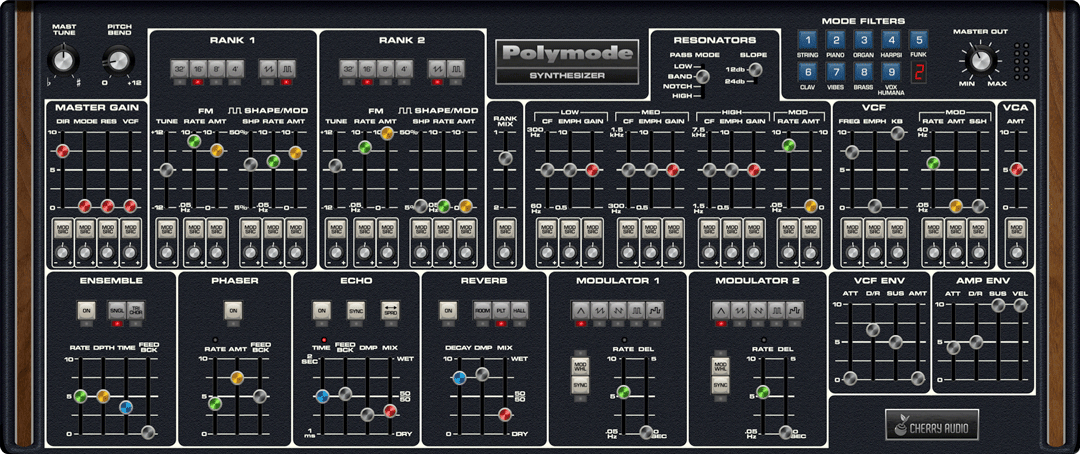
Task: Select HALL reverb type
Action: pyautogui.click(x=520, y=310)
